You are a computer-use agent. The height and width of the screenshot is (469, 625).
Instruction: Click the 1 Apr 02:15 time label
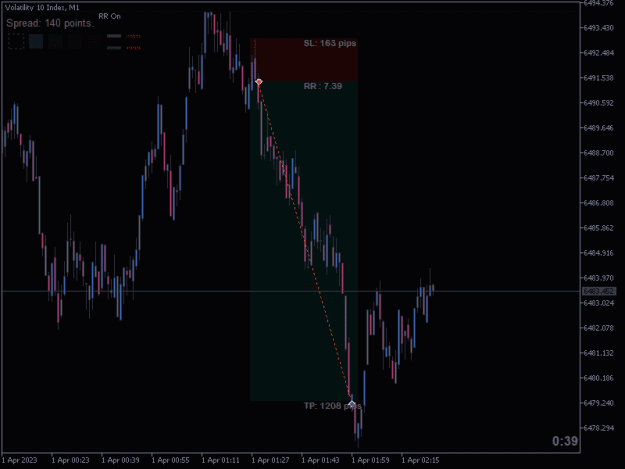point(420,460)
